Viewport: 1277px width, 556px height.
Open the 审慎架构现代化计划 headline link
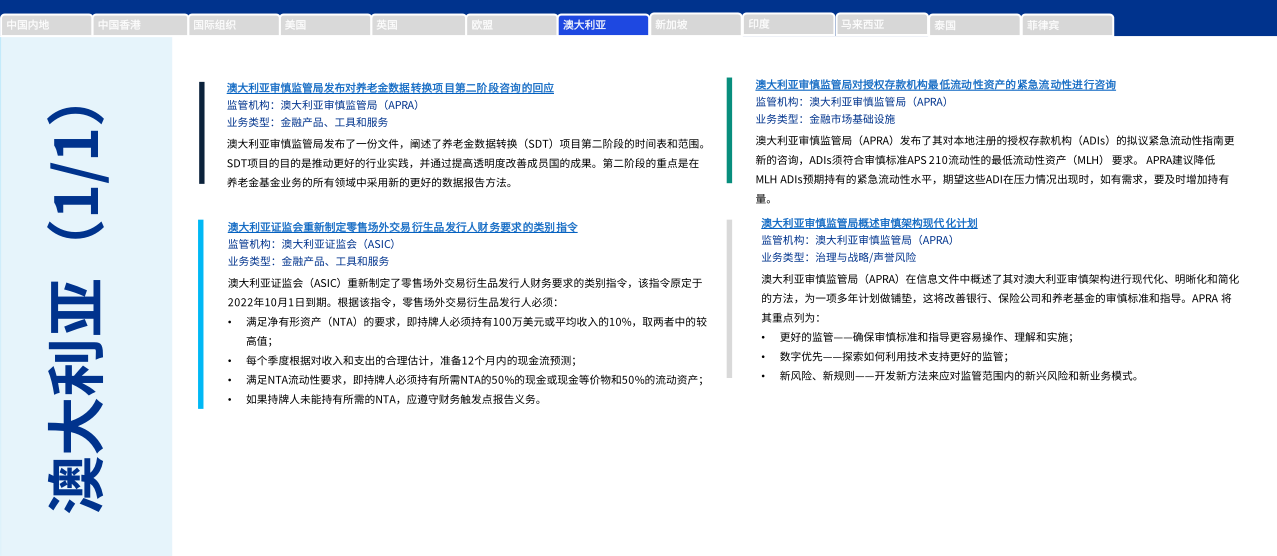pos(869,223)
